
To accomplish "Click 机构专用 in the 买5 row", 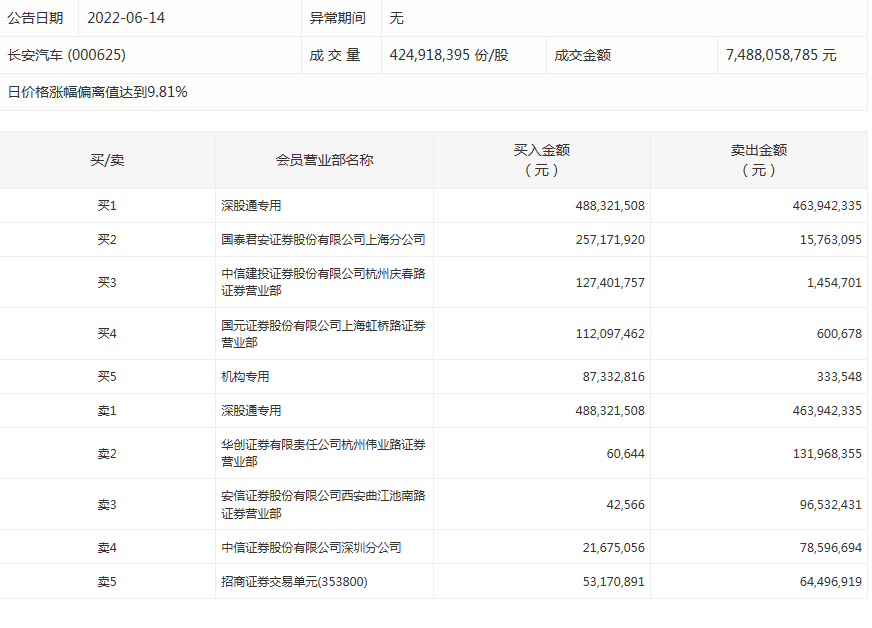I will point(245,377).
